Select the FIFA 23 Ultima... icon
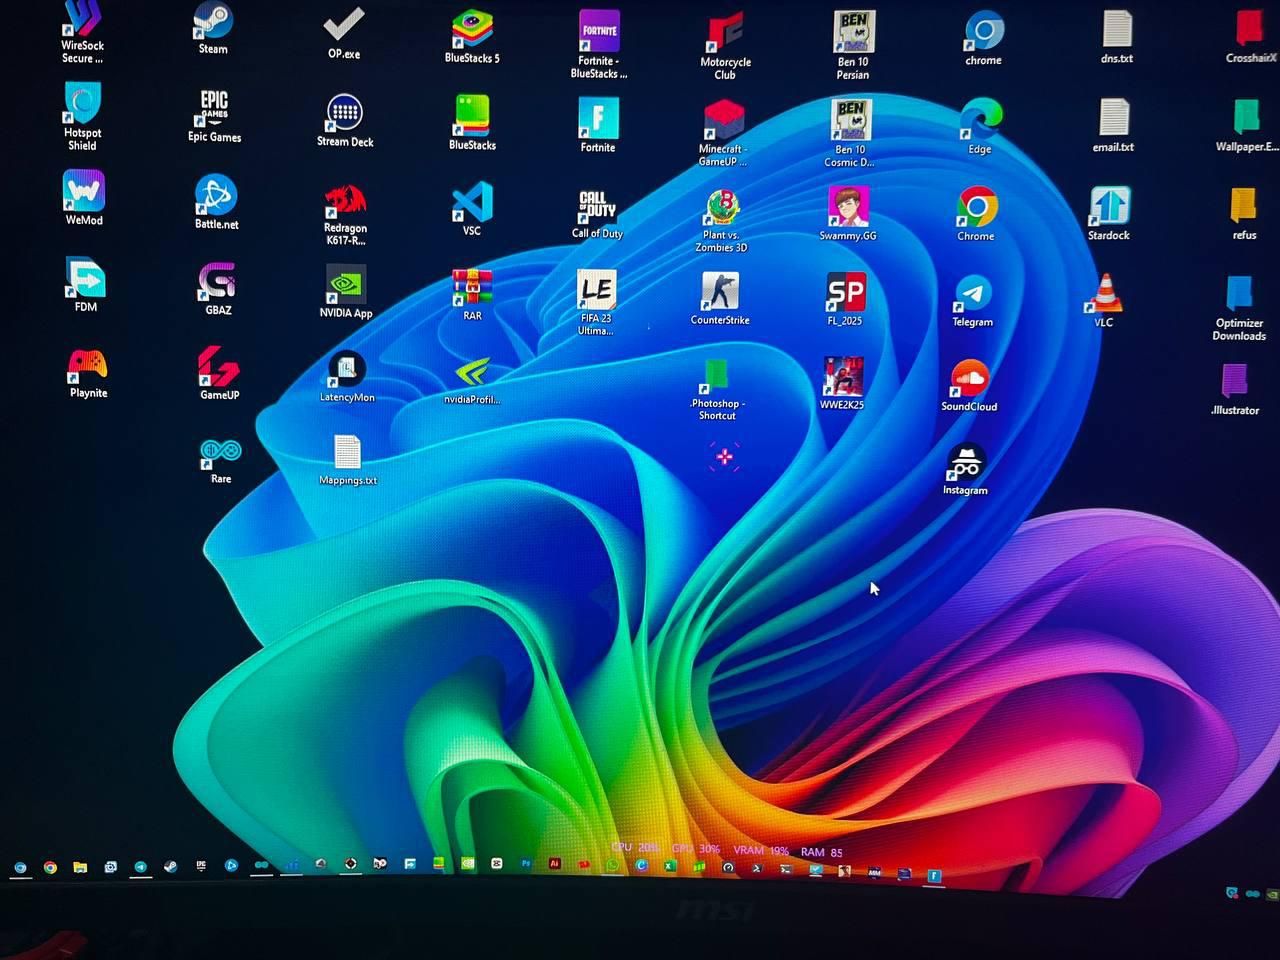The width and height of the screenshot is (1280, 960). (x=596, y=303)
